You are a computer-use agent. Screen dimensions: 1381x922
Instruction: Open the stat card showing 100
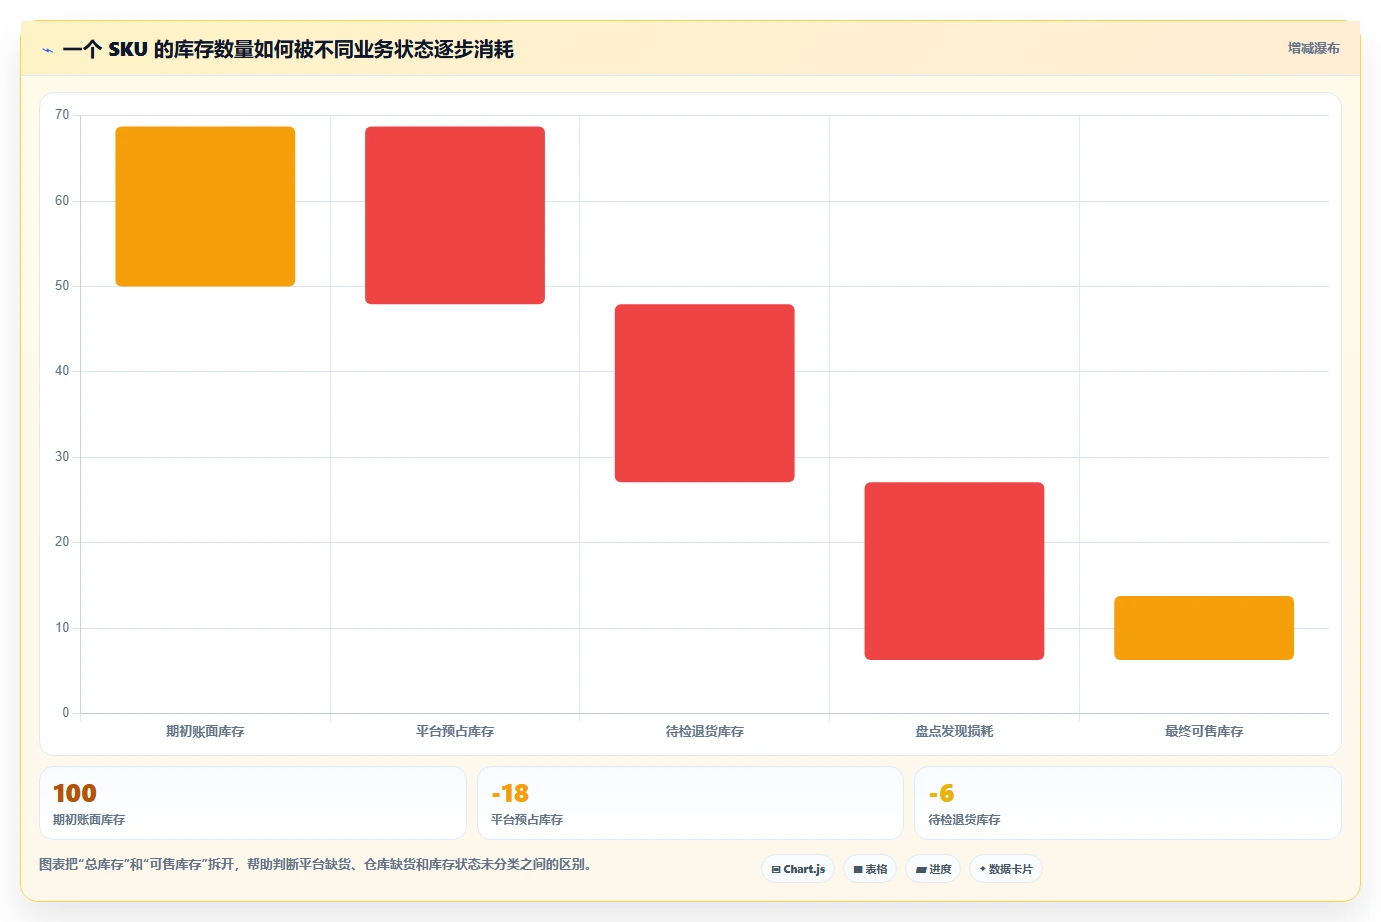(x=253, y=803)
